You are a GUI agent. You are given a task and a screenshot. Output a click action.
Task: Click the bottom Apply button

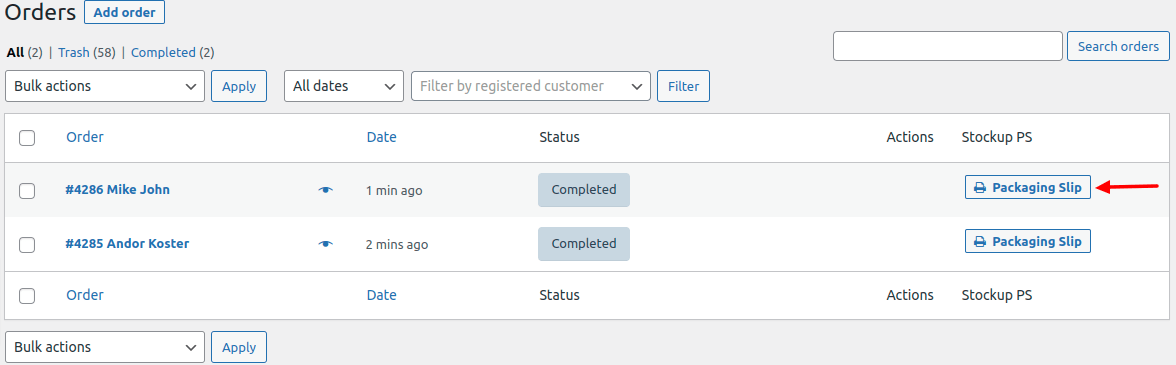tap(239, 347)
